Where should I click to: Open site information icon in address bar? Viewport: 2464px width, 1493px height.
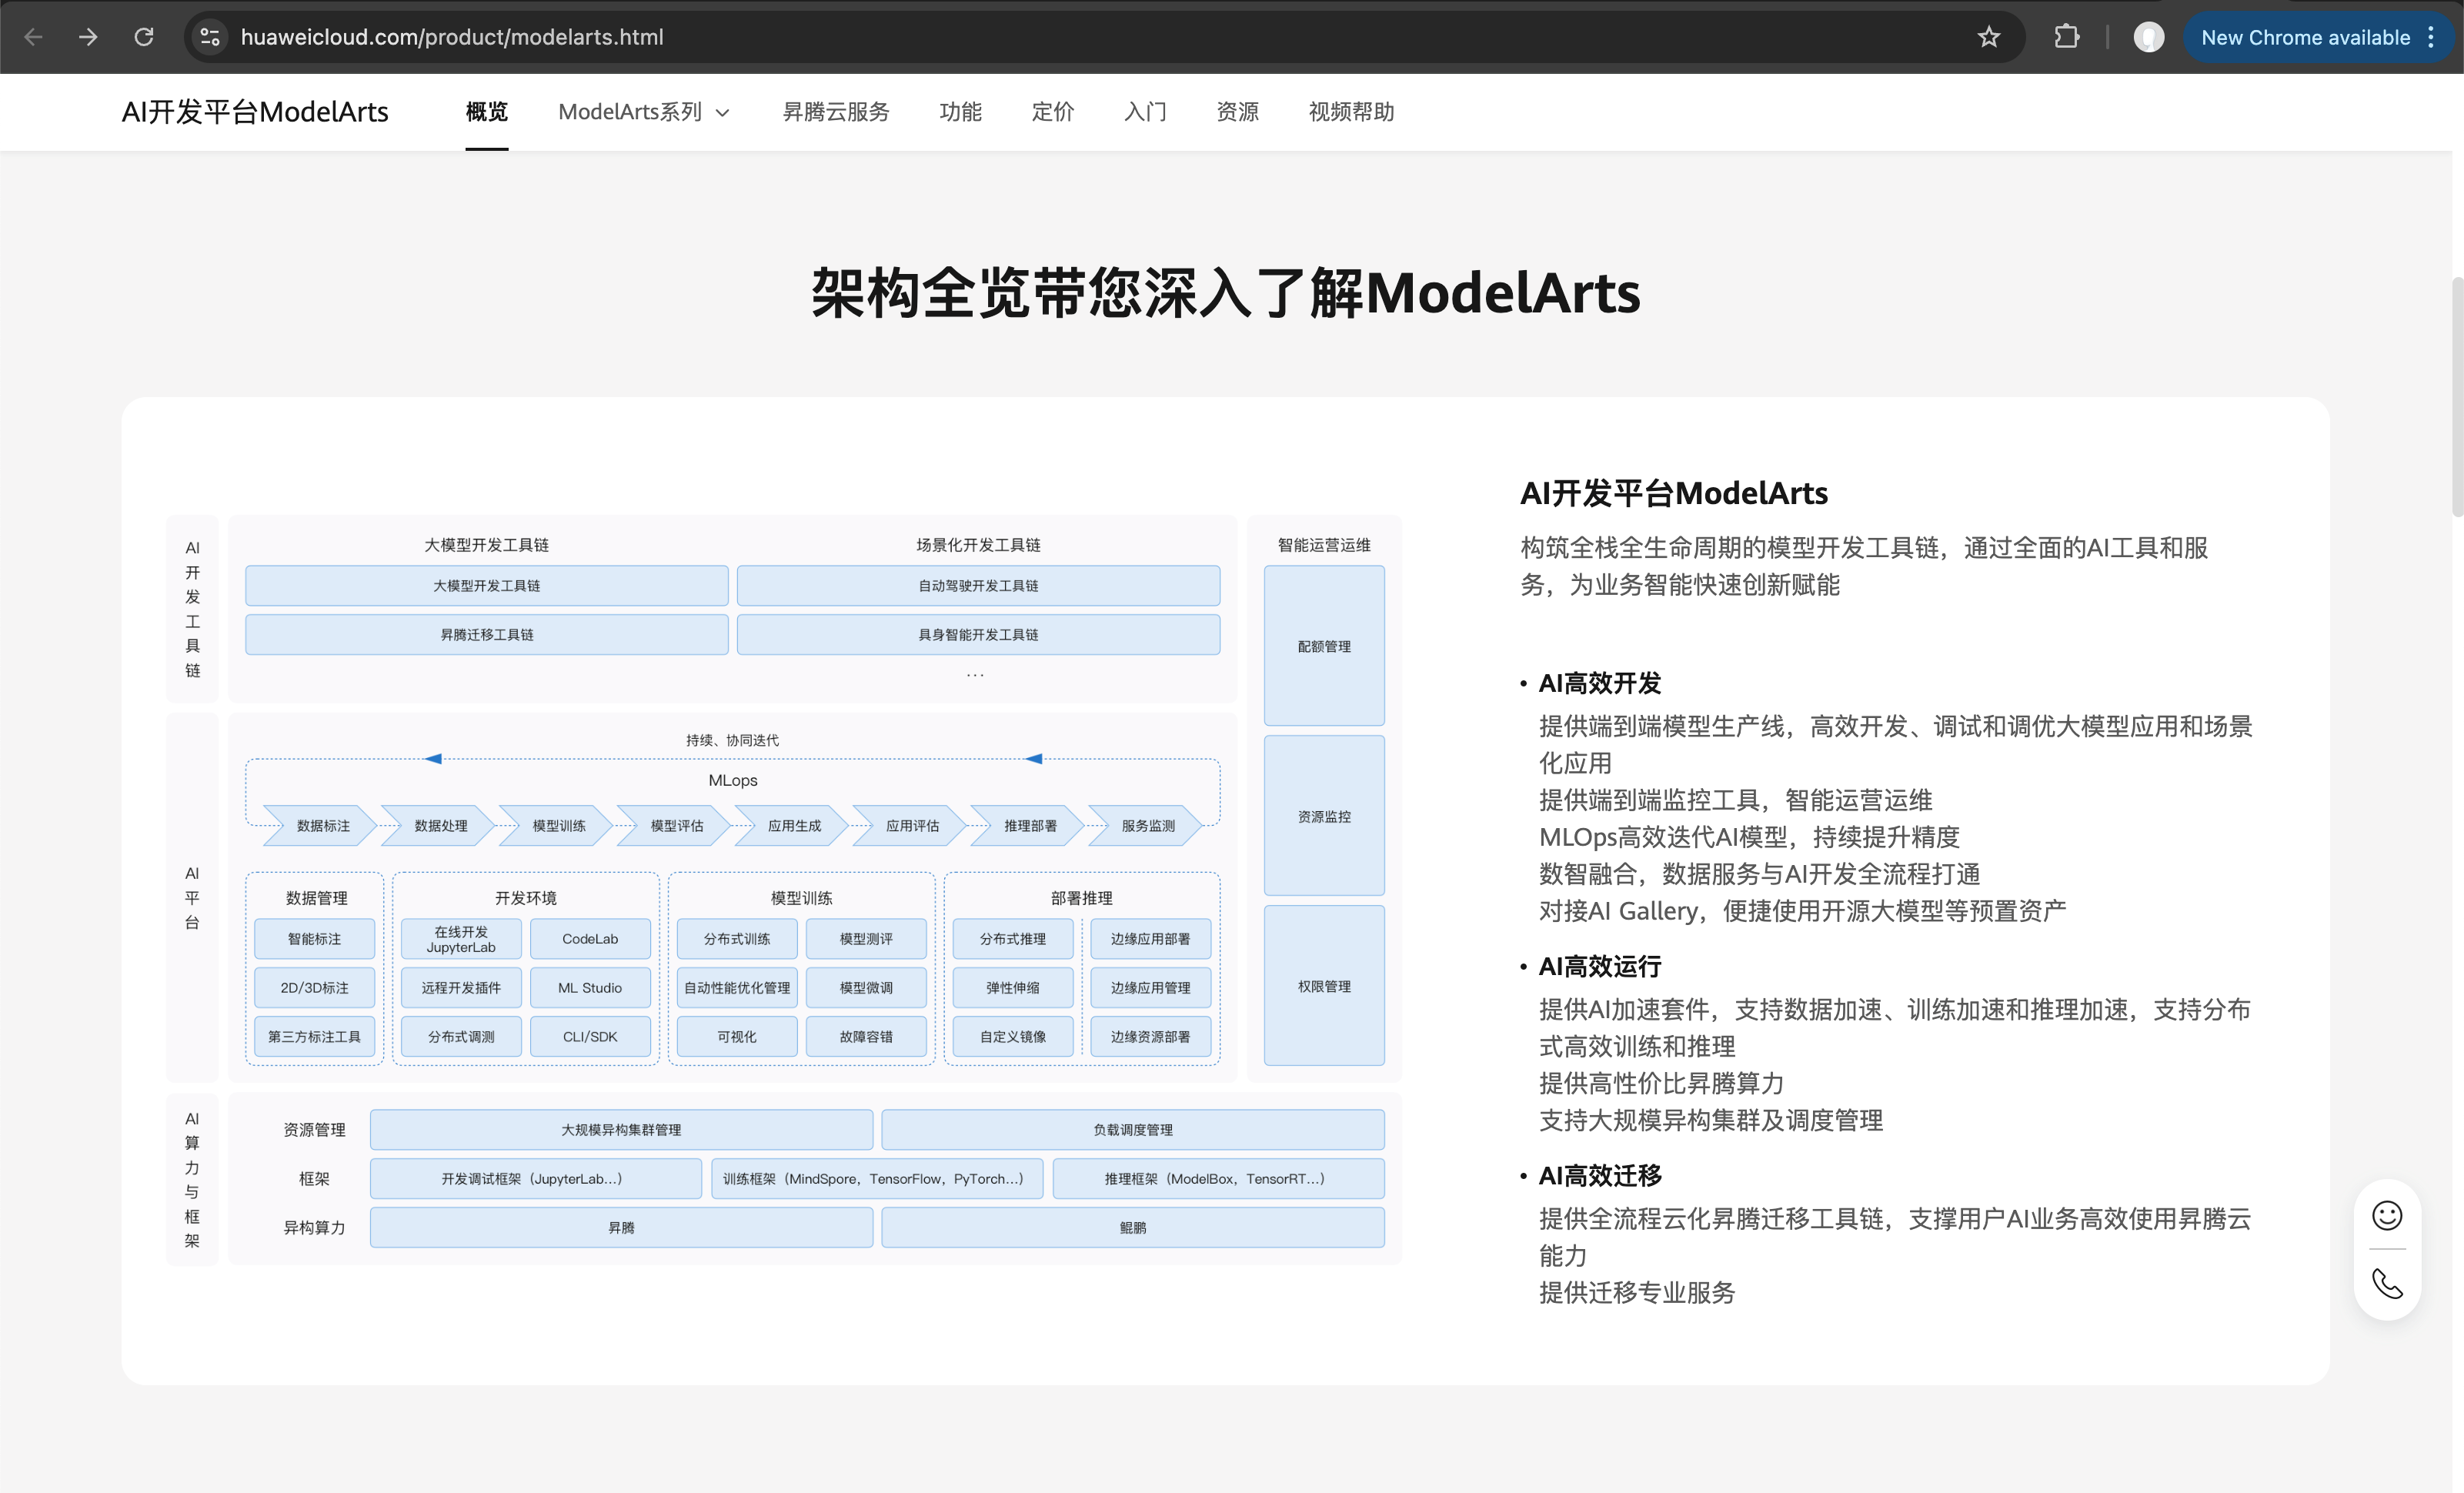pos(210,37)
